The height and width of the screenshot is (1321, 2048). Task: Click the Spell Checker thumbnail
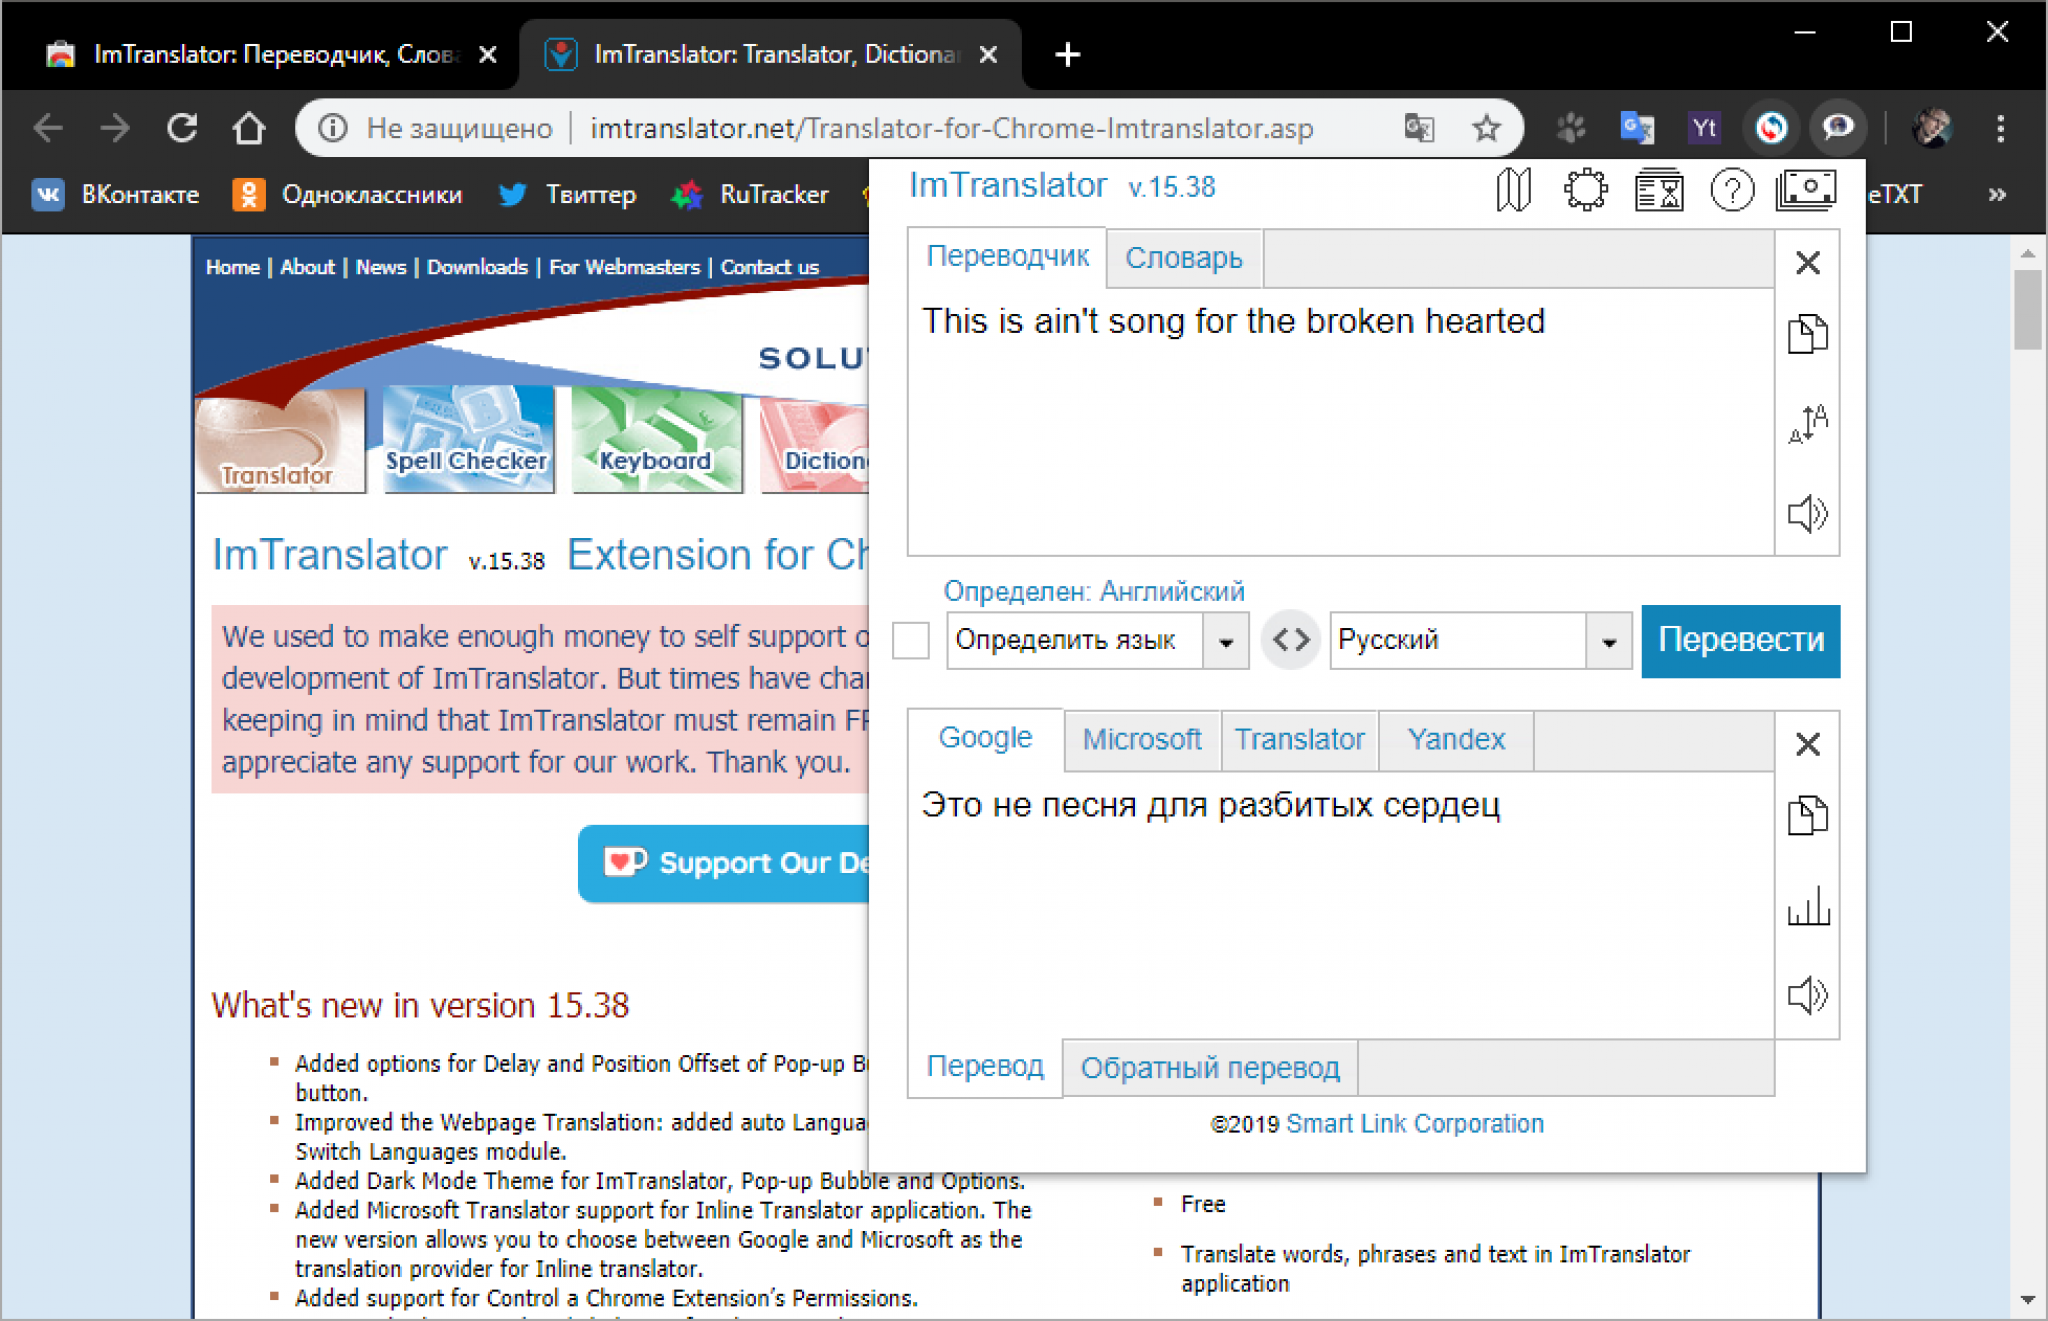pyautogui.click(x=468, y=441)
